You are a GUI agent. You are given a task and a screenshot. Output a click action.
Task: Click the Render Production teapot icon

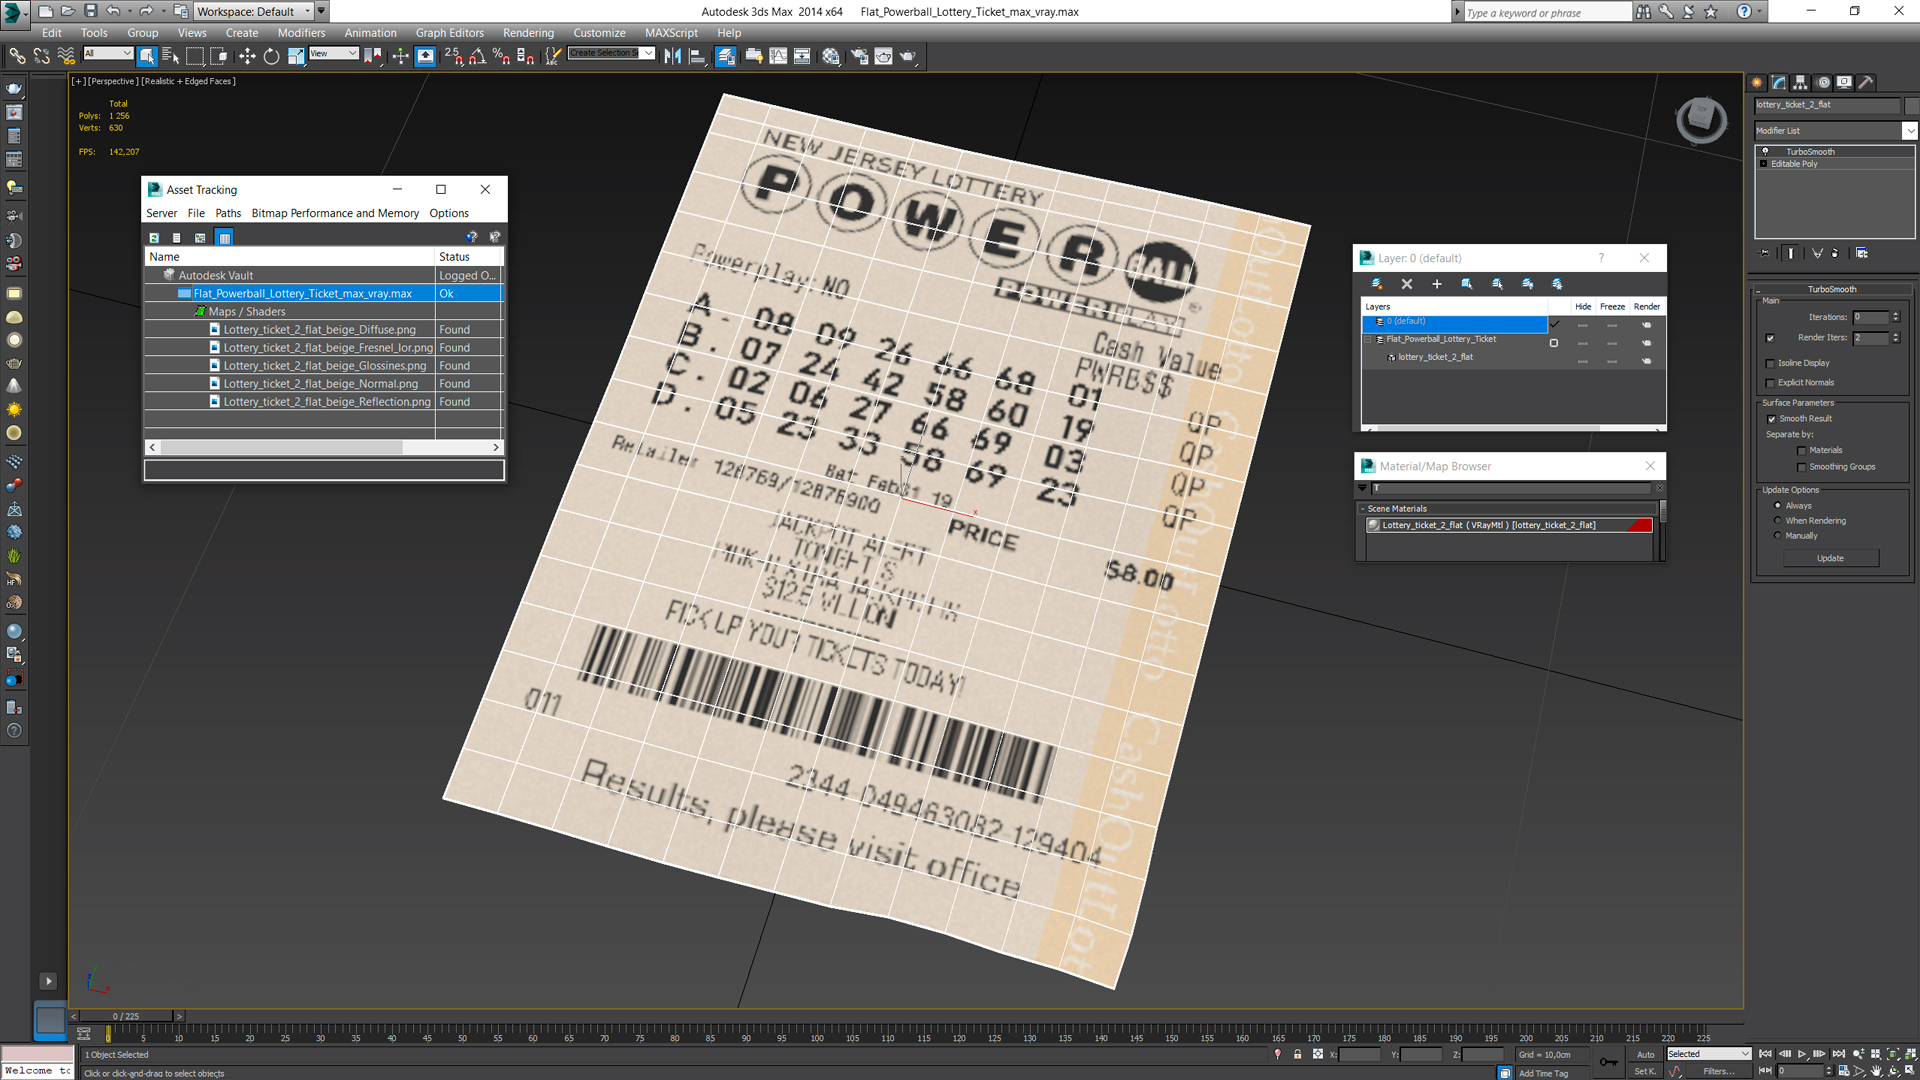point(908,56)
